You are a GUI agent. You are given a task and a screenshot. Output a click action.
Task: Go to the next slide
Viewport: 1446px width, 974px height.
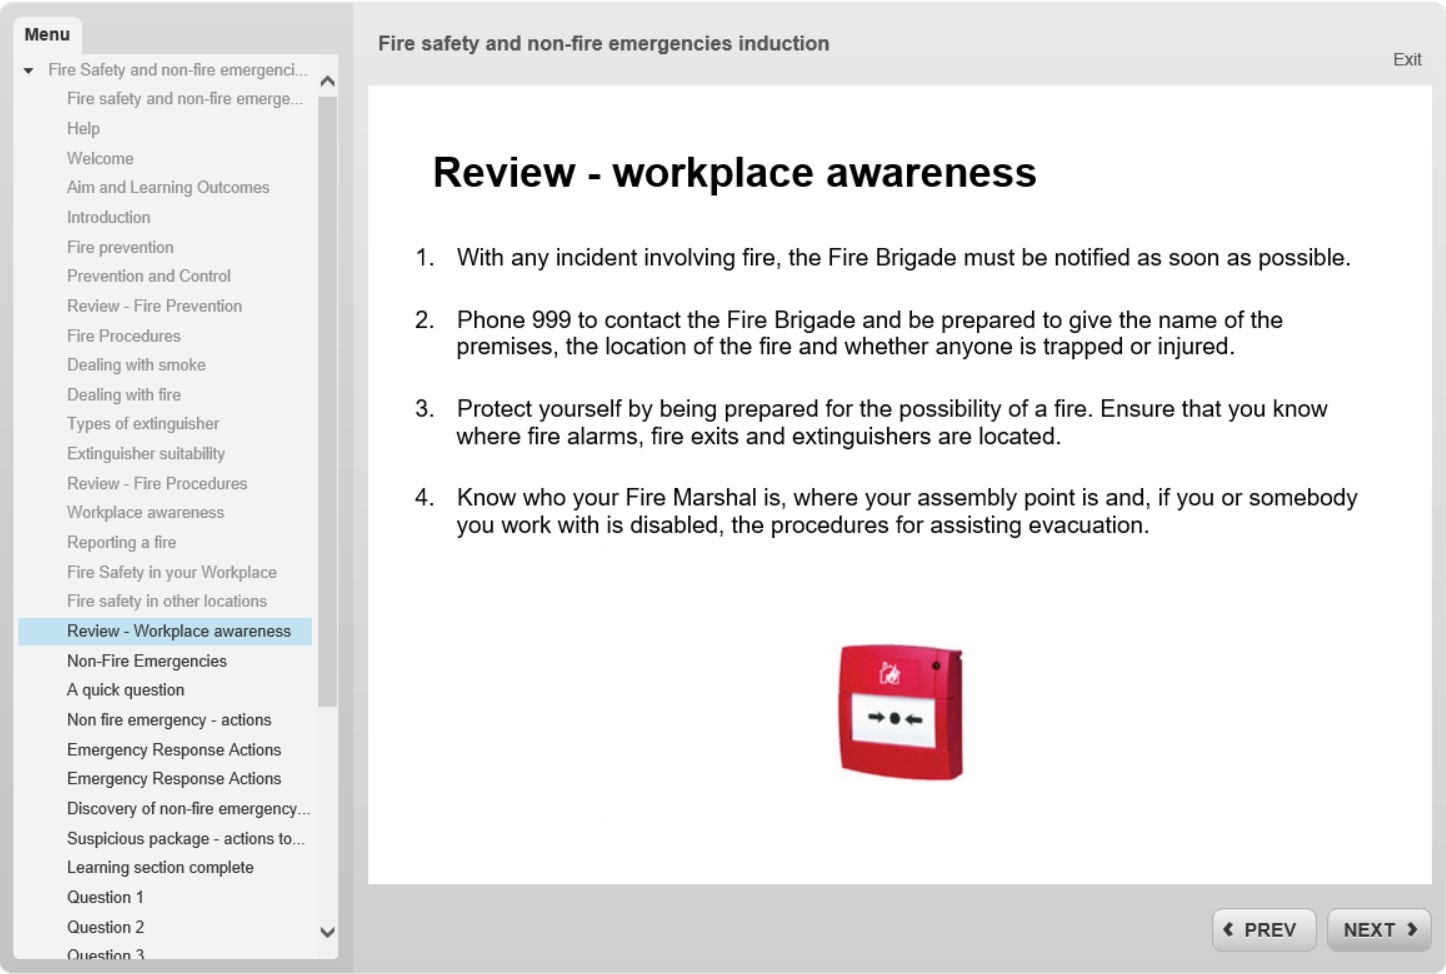click(1379, 929)
